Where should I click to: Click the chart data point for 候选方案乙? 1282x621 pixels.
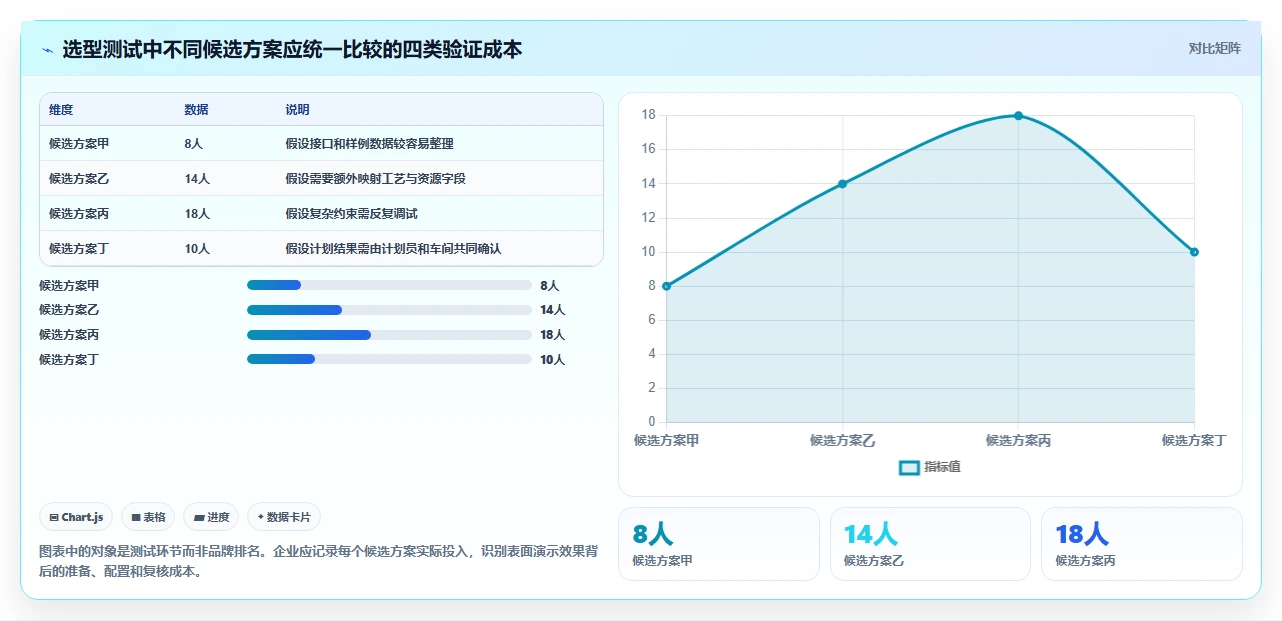(842, 184)
